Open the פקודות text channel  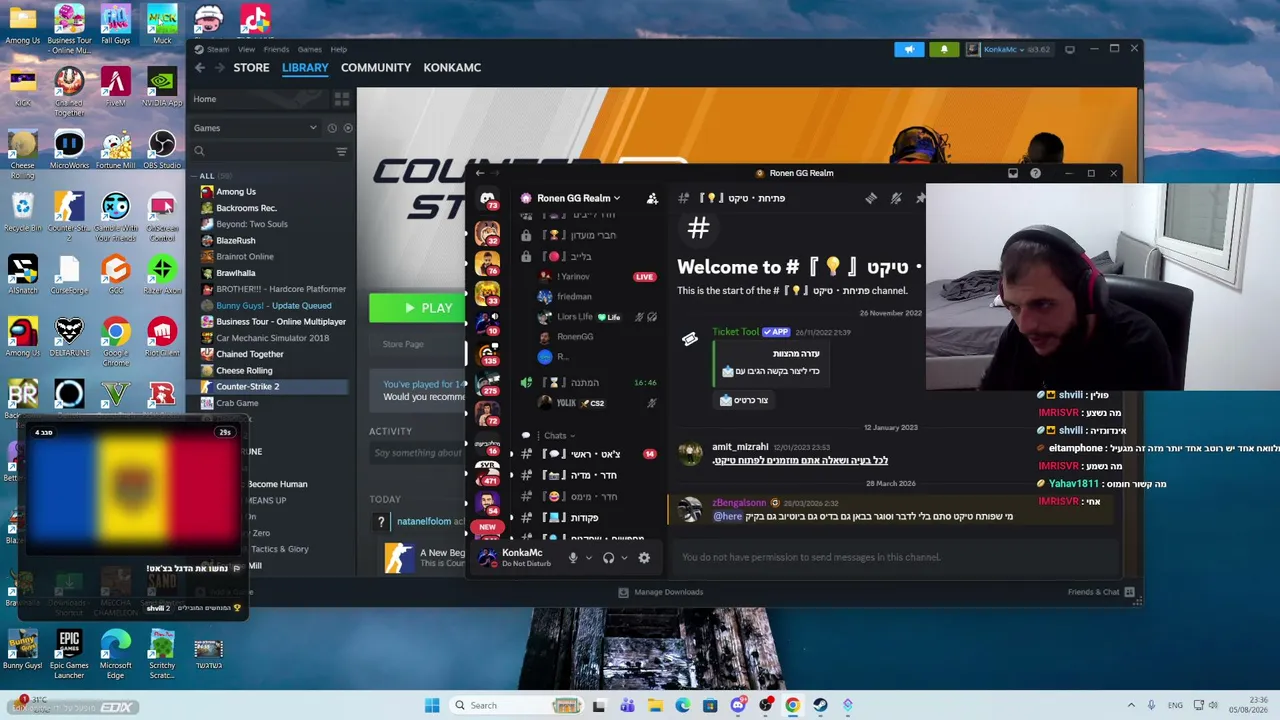pyautogui.click(x=587, y=518)
